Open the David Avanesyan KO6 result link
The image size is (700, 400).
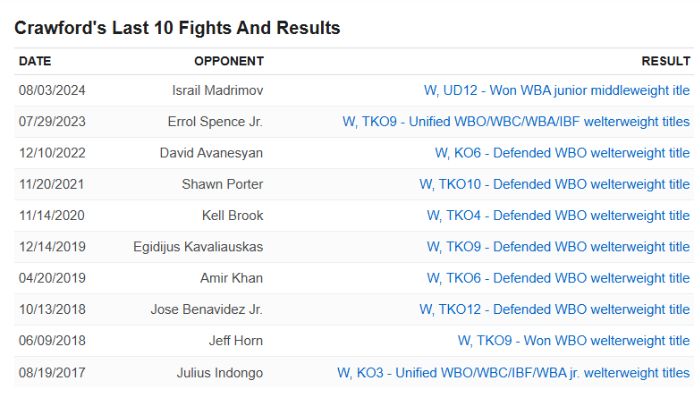pos(562,153)
